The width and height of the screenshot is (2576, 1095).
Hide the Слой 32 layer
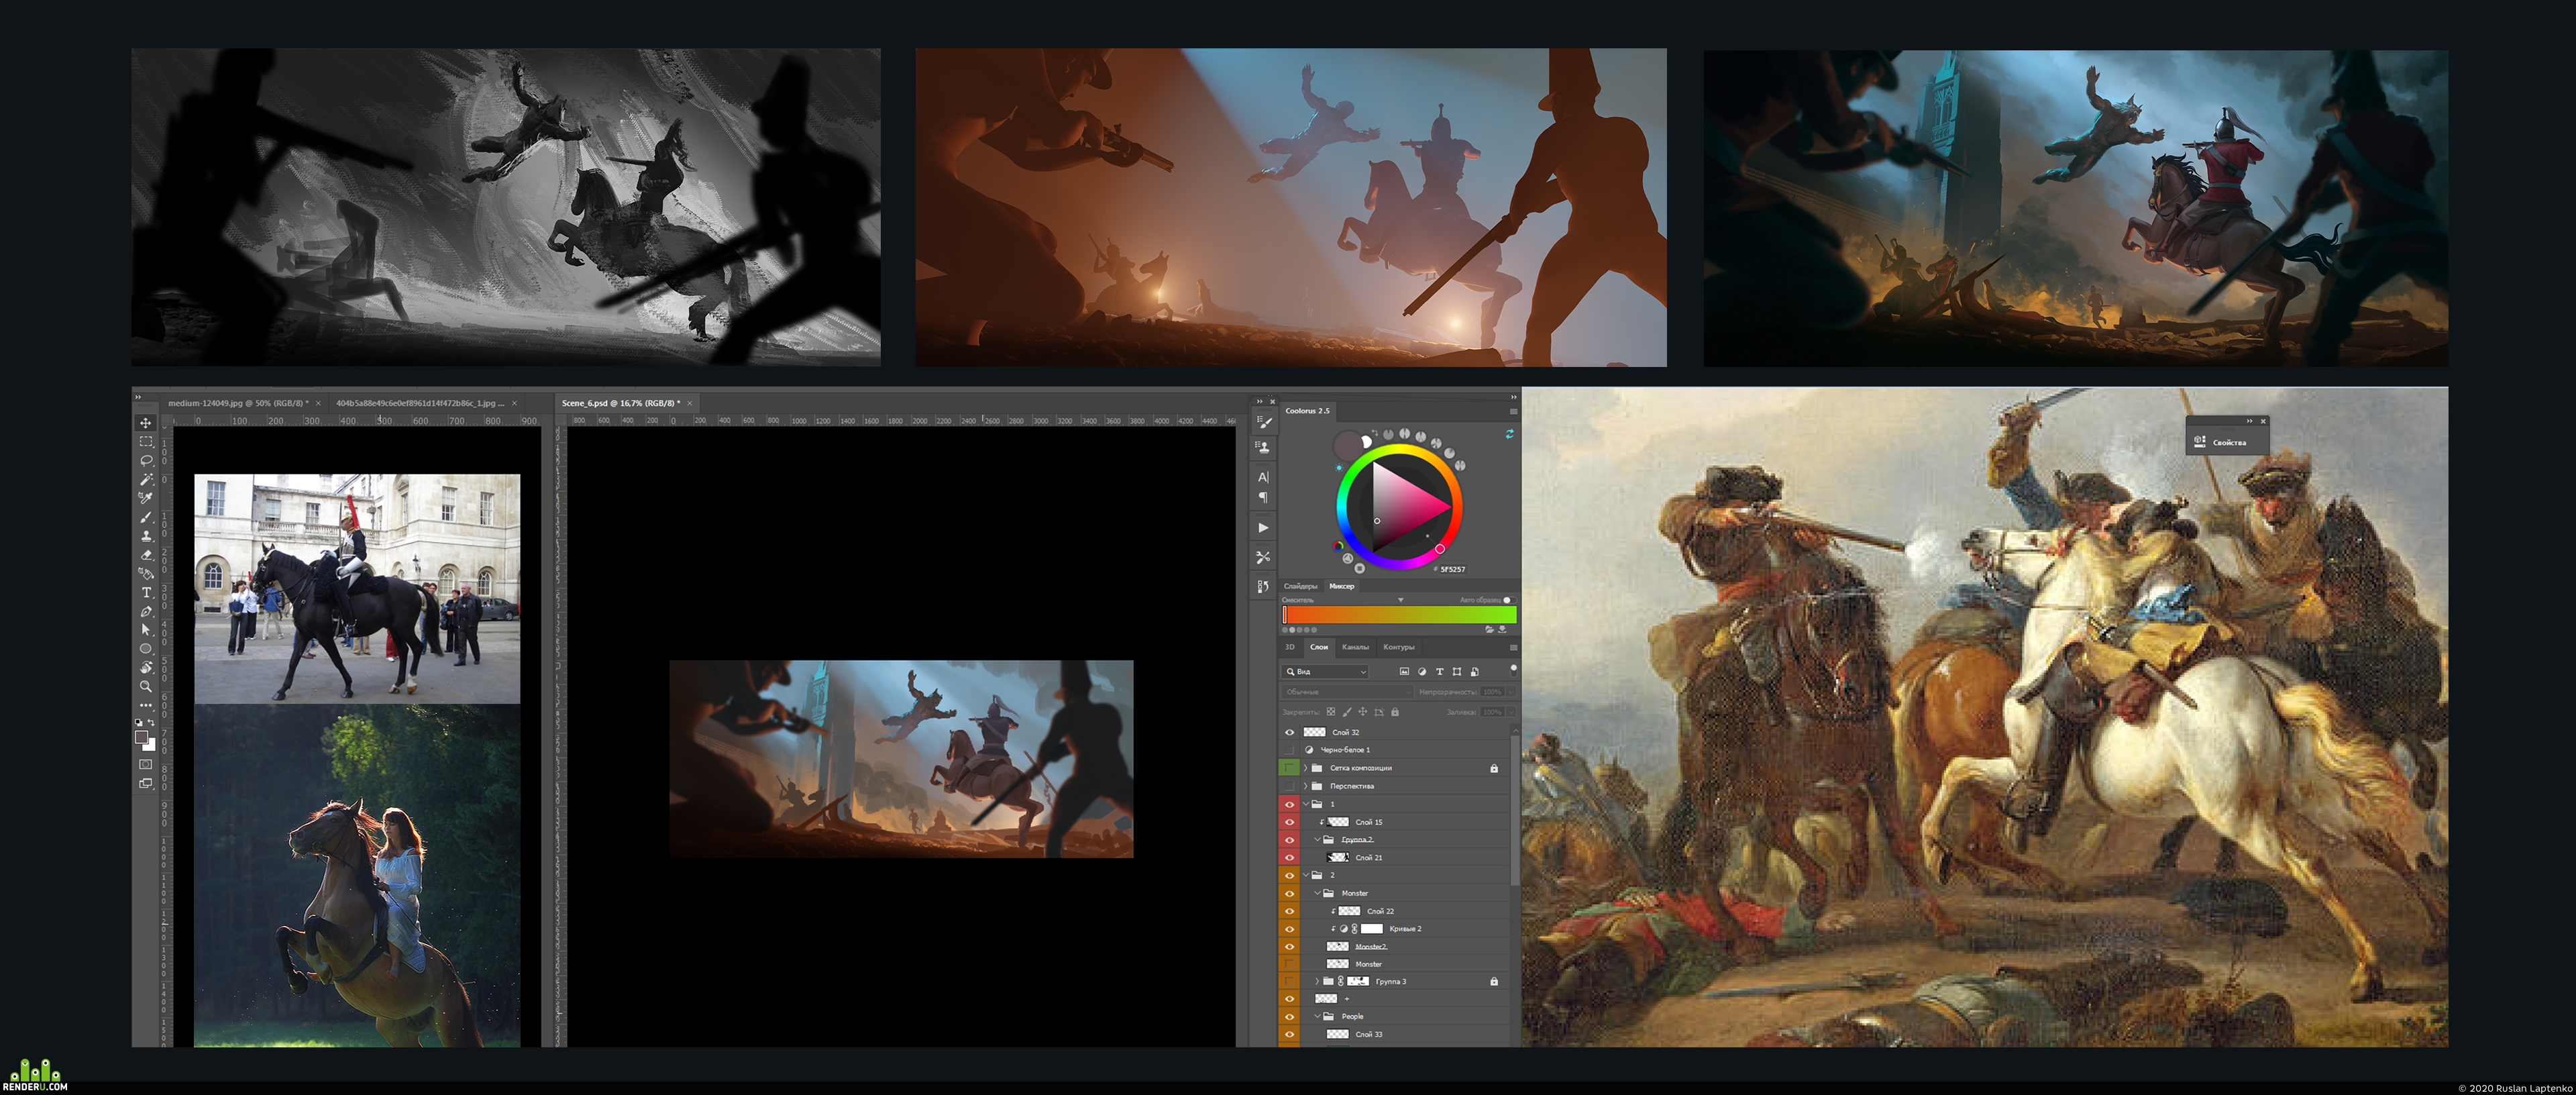coord(1289,732)
